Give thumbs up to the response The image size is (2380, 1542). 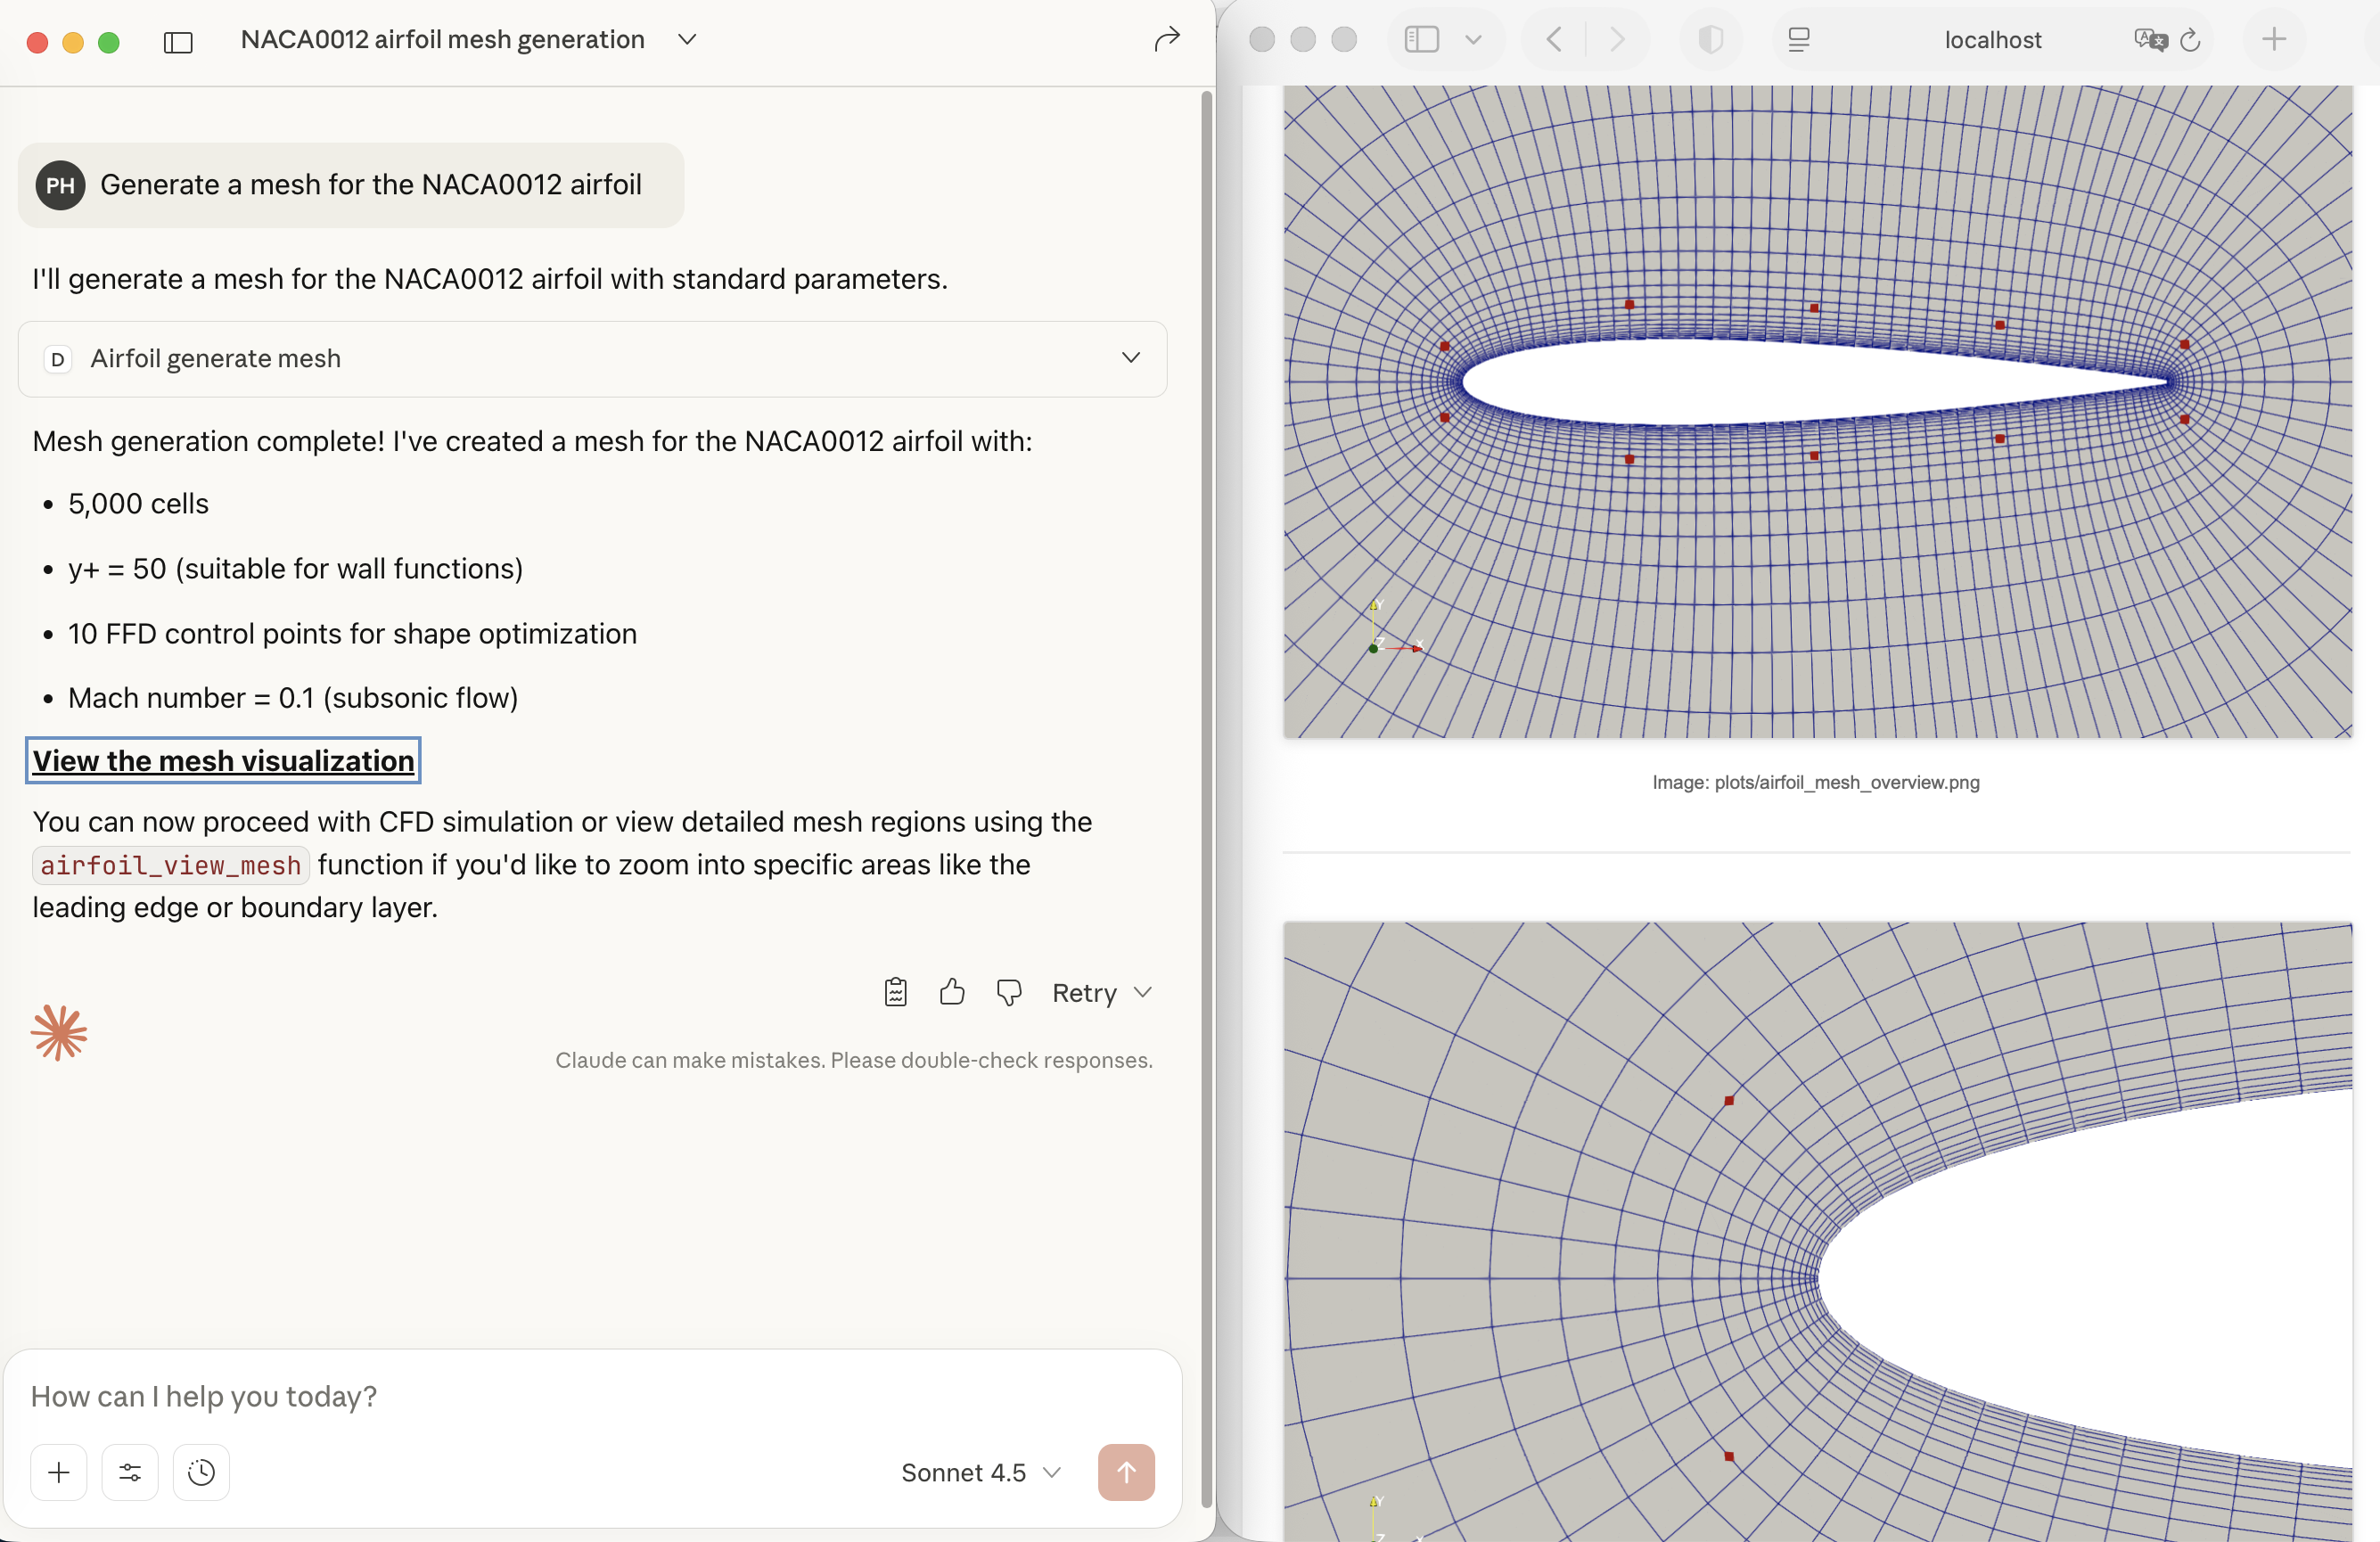(x=952, y=992)
